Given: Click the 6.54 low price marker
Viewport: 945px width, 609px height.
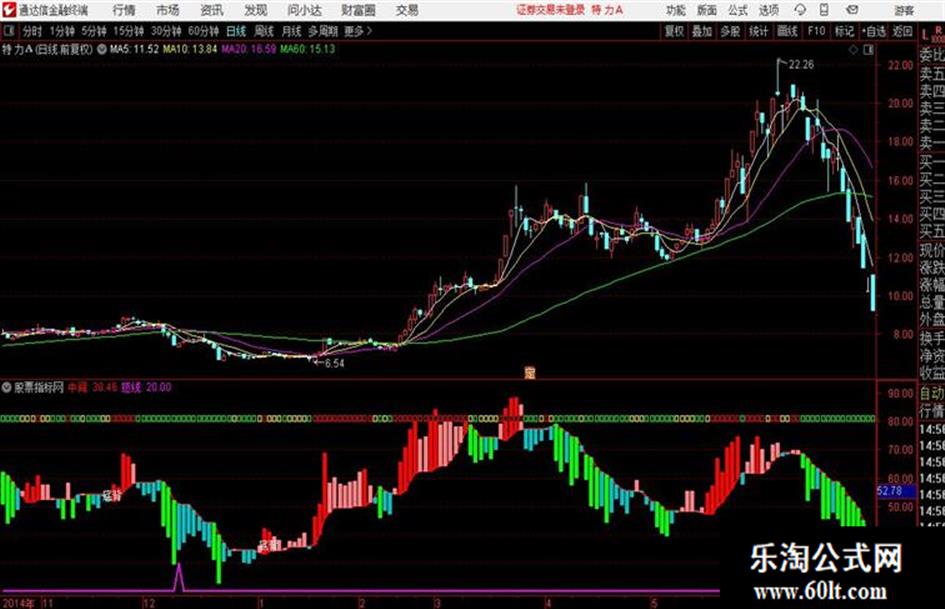Looking at the screenshot, I should click(334, 364).
